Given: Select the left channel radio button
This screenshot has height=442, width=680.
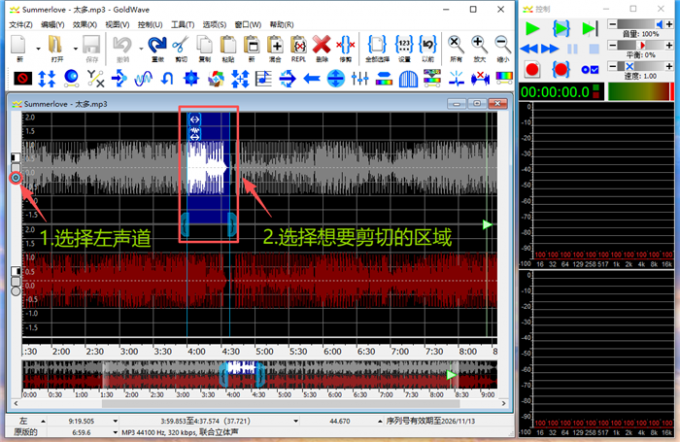Looking at the screenshot, I should click(x=16, y=179).
